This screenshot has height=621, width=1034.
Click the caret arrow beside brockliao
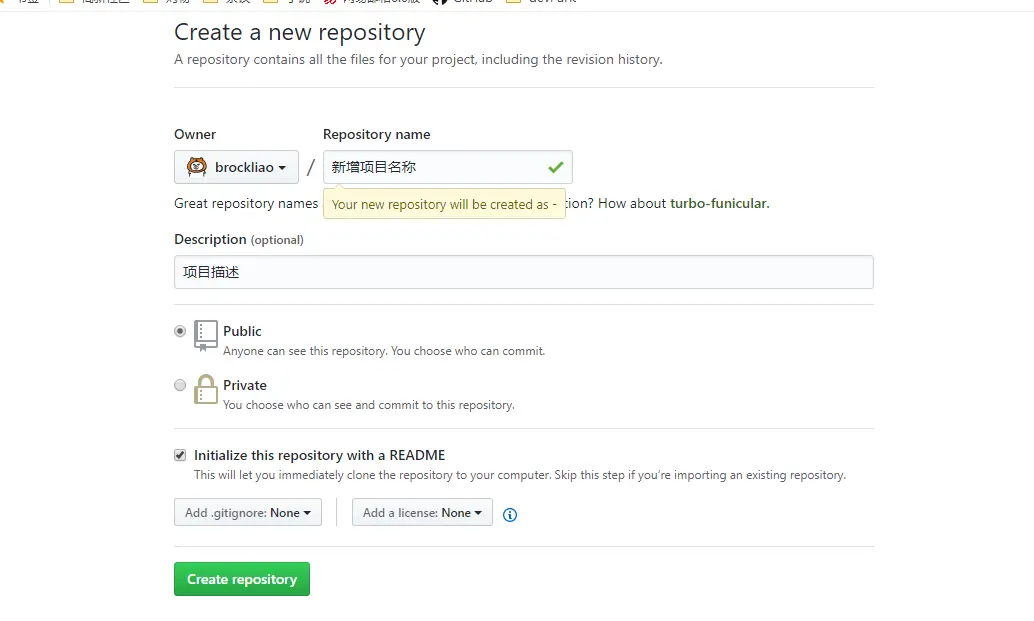282,168
